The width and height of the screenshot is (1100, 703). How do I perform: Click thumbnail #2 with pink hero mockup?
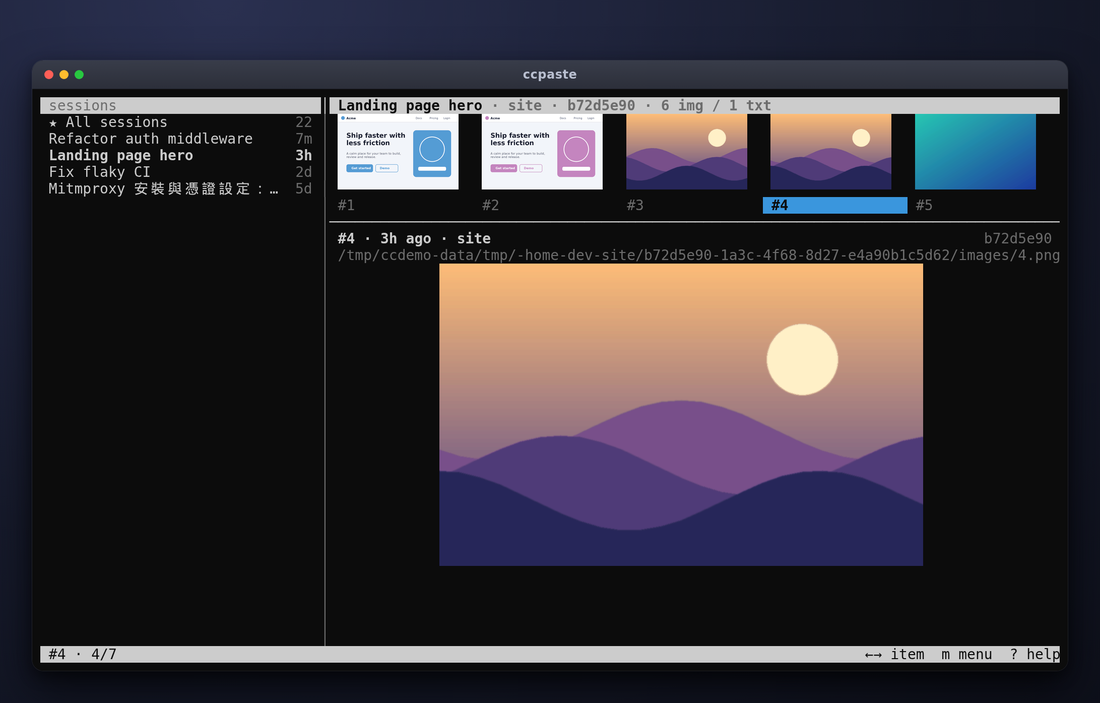coord(542,152)
